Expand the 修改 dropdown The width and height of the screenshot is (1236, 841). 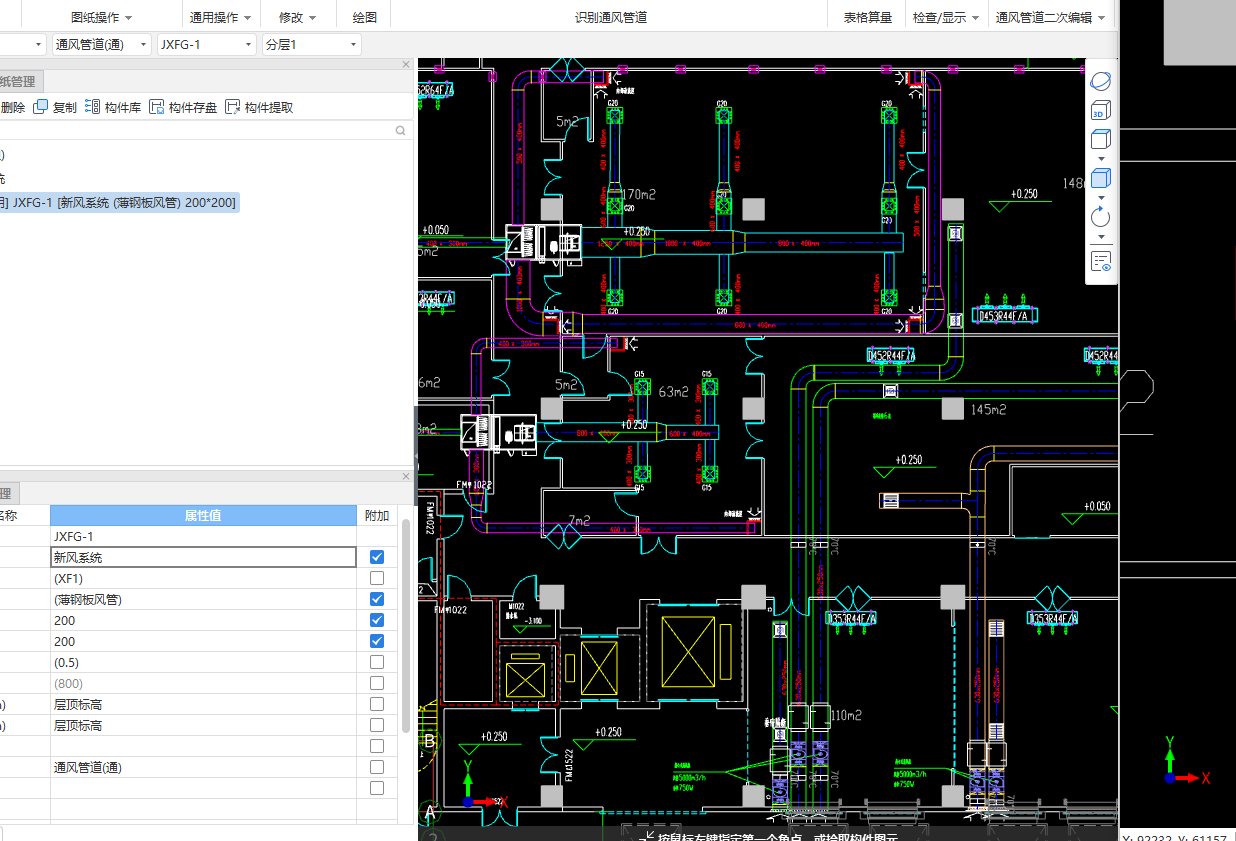click(297, 17)
